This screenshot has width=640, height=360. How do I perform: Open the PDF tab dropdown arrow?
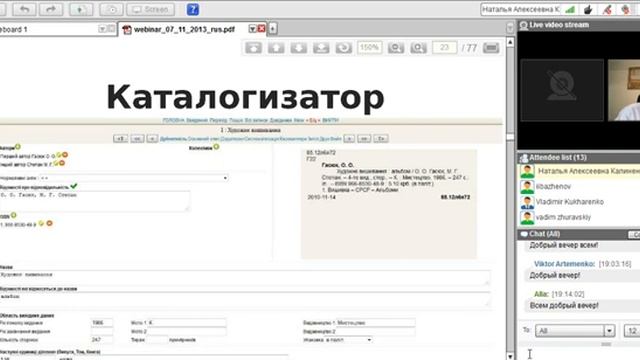coord(253,29)
